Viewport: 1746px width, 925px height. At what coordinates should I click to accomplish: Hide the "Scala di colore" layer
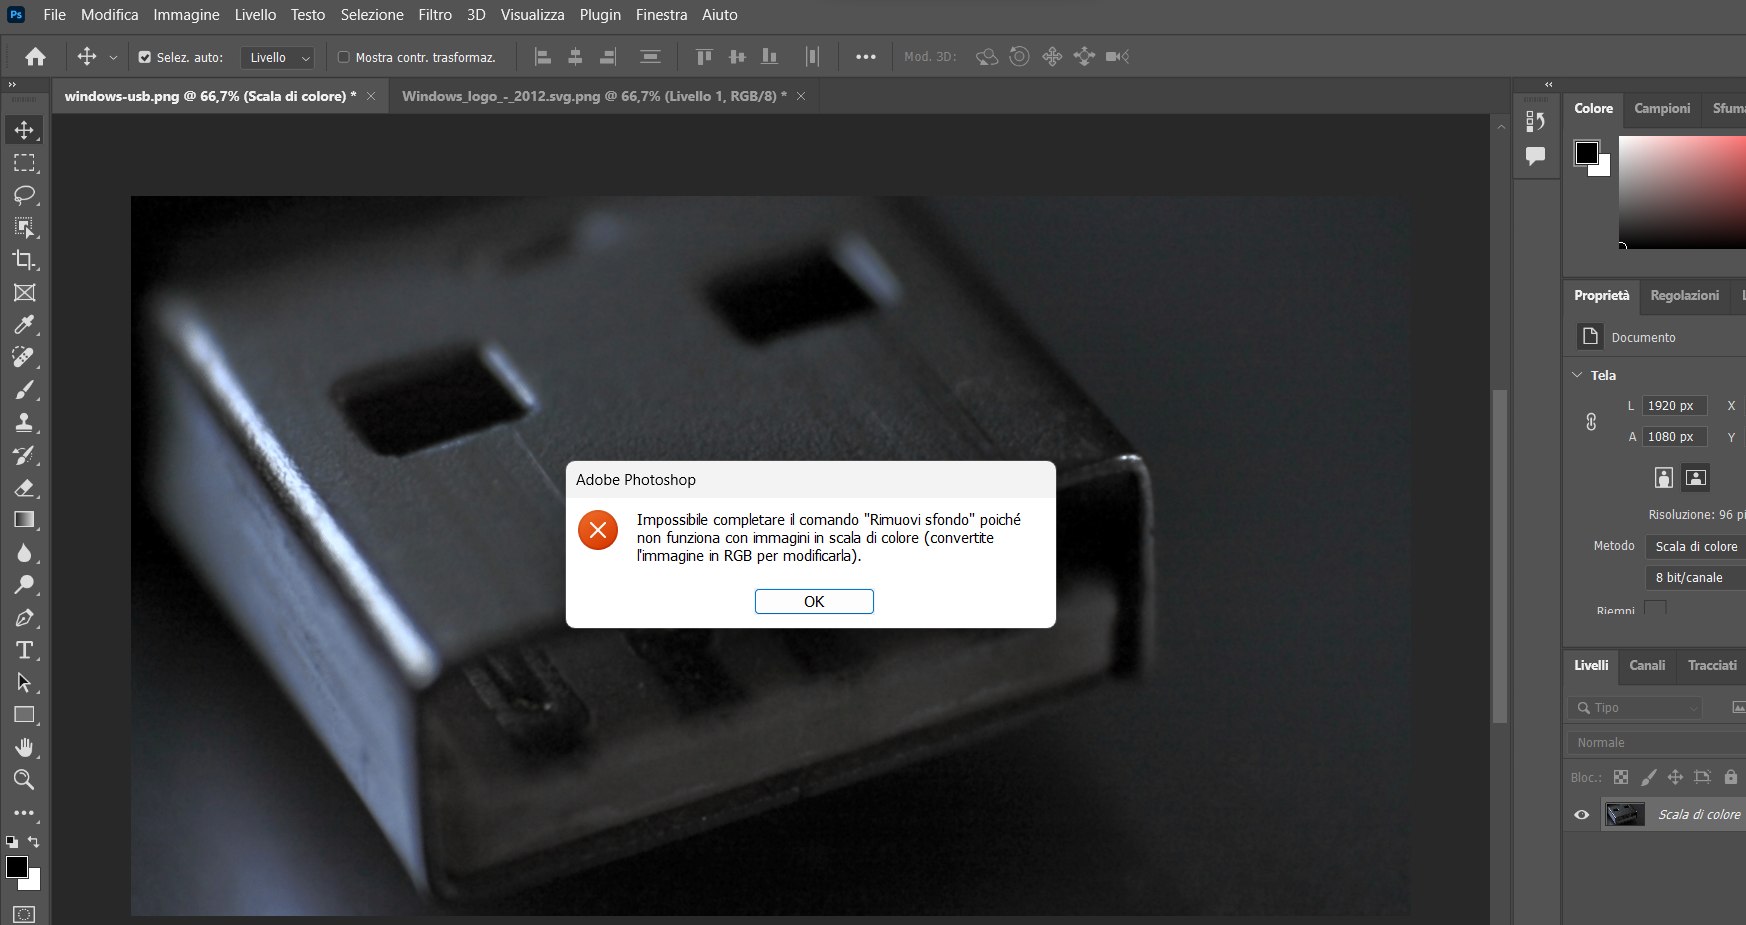tap(1581, 814)
